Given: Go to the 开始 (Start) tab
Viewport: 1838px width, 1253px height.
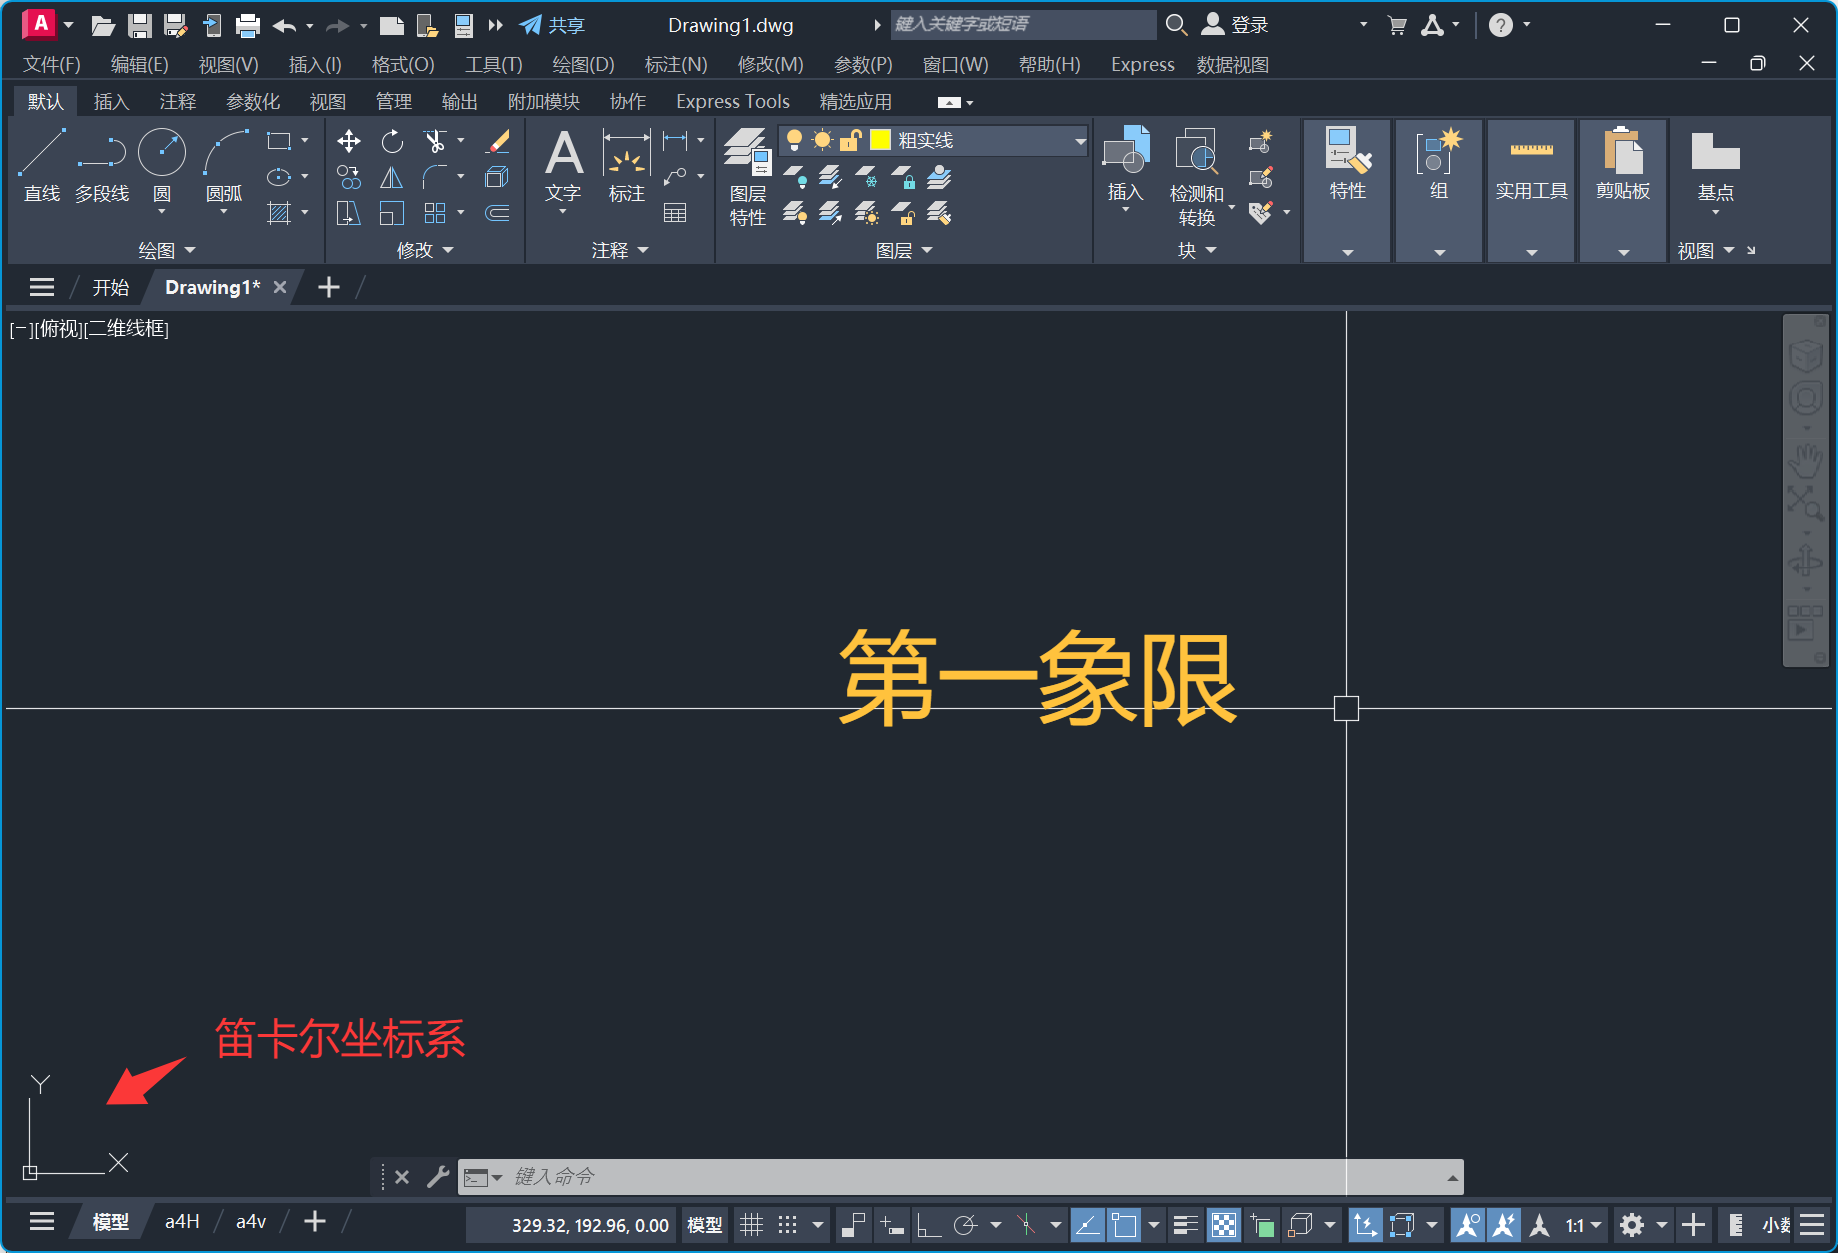Looking at the screenshot, I should 110,288.
